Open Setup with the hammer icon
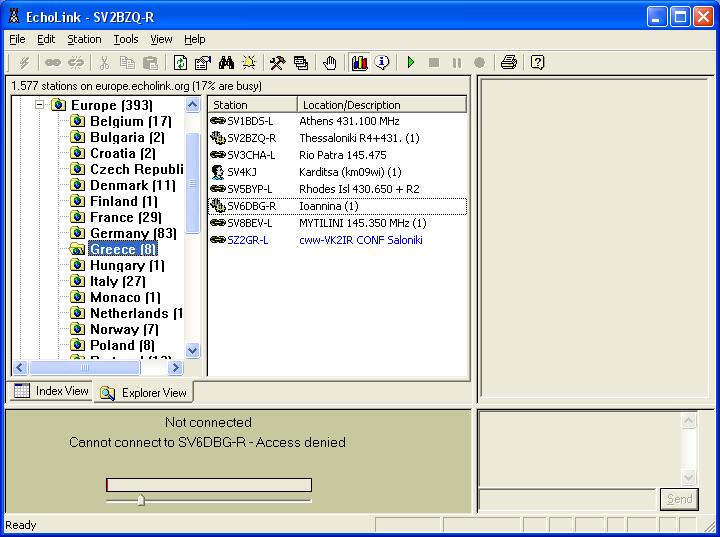Viewport: 720px width, 537px height. (x=277, y=62)
